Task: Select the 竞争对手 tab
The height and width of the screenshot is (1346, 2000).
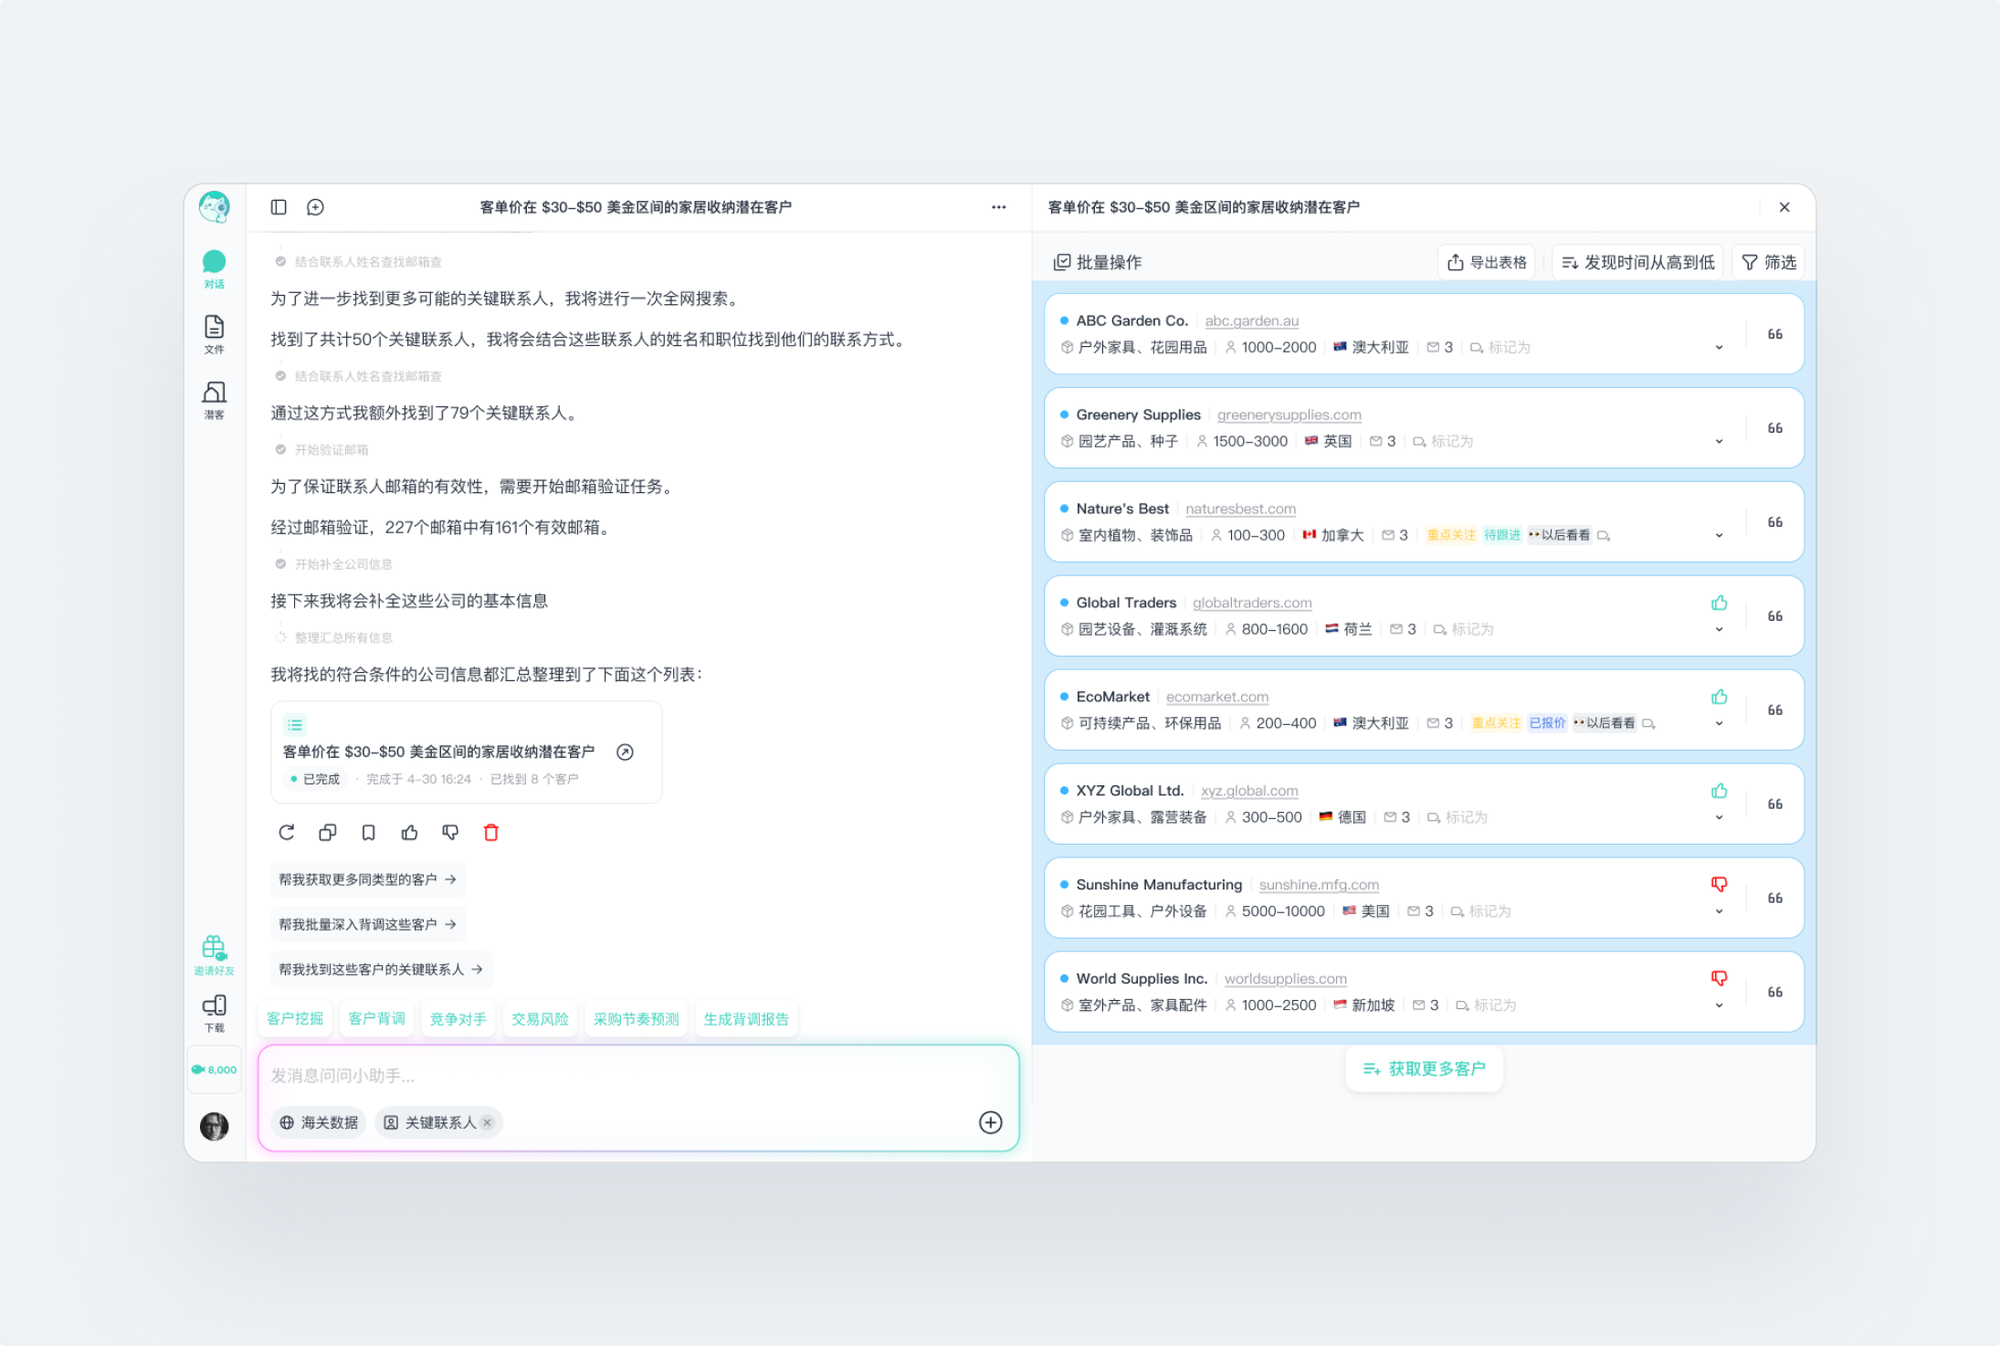Action: (x=458, y=1019)
